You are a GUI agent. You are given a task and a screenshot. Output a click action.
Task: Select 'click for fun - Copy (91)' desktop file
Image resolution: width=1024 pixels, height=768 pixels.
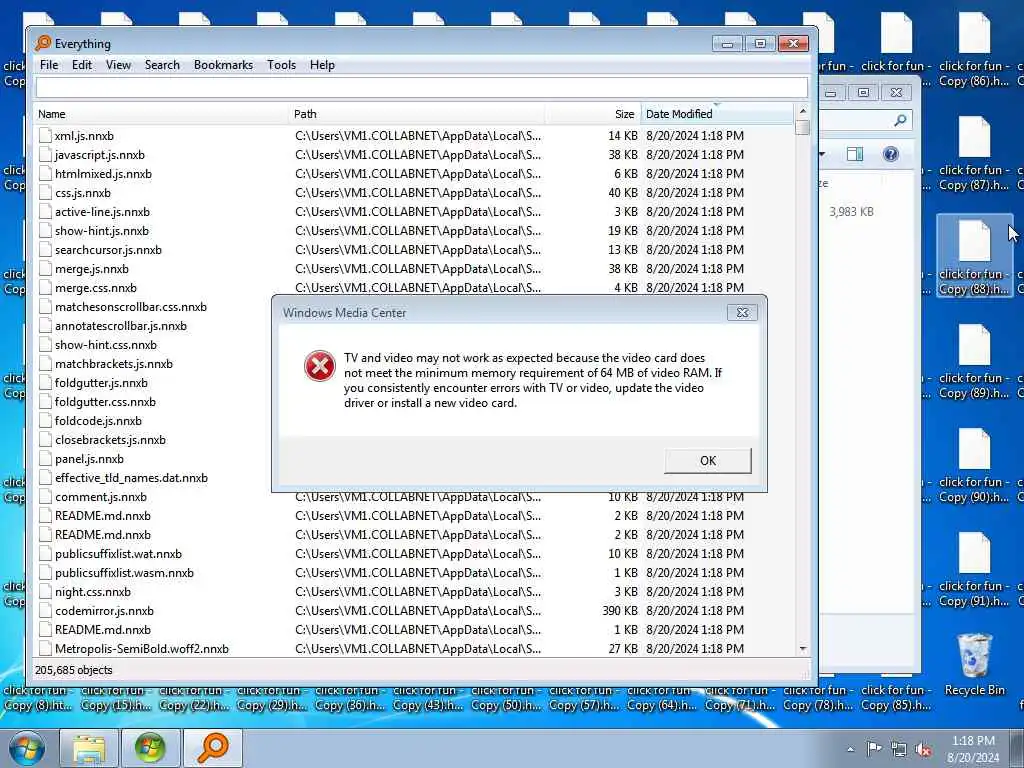974,570
